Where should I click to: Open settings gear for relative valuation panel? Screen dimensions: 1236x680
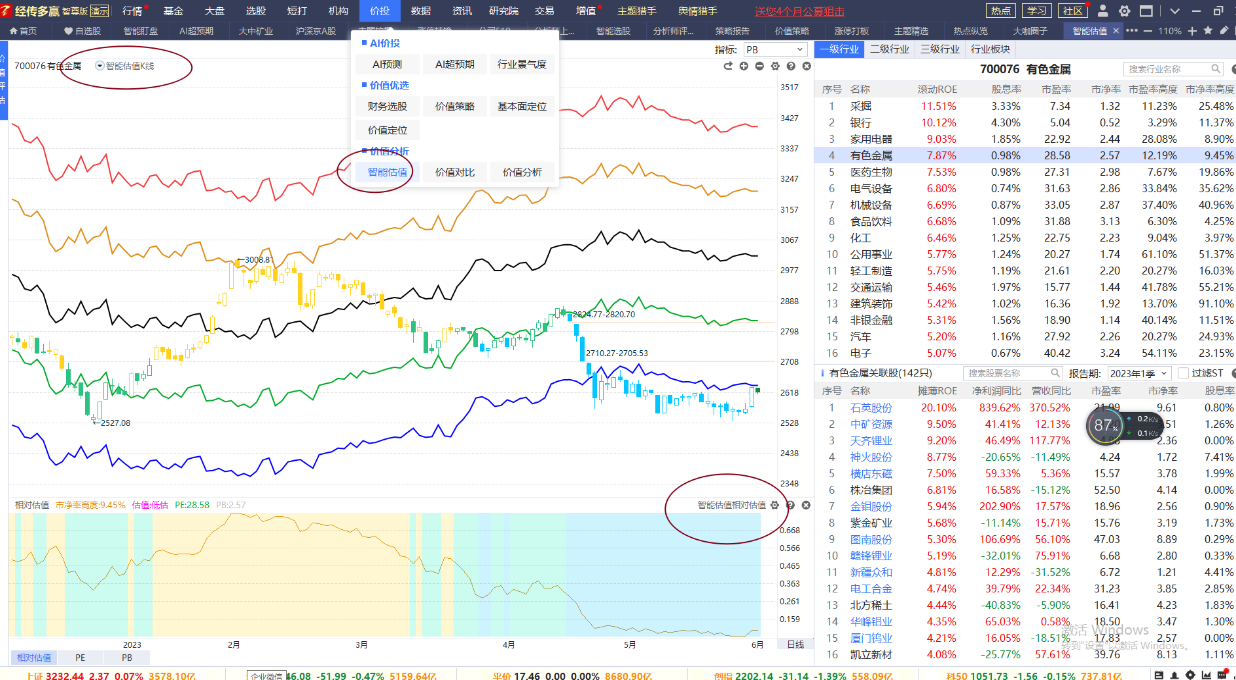[775, 505]
